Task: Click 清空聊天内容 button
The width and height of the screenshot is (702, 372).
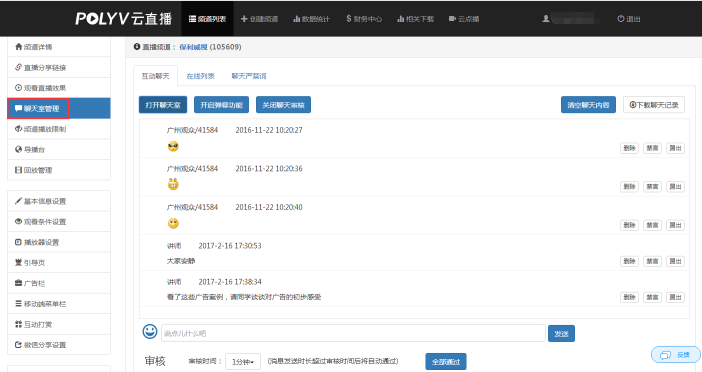Action: (588, 105)
